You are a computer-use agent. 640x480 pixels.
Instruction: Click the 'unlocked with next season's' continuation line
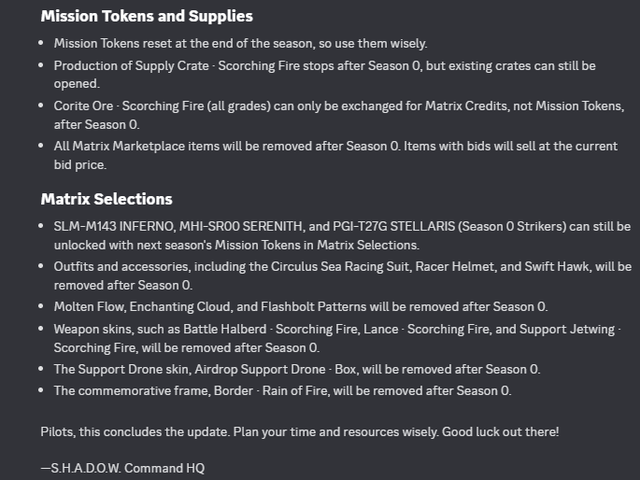[236, 244]
